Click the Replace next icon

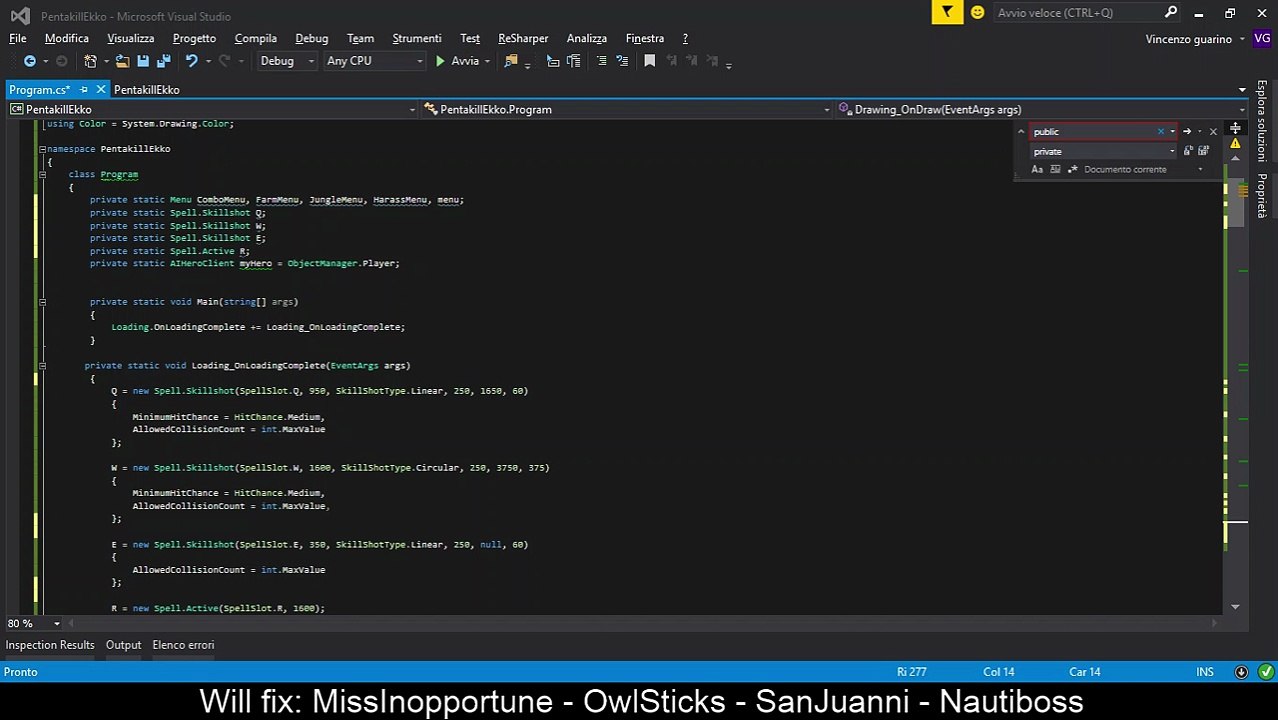[x=1188, y=151]
